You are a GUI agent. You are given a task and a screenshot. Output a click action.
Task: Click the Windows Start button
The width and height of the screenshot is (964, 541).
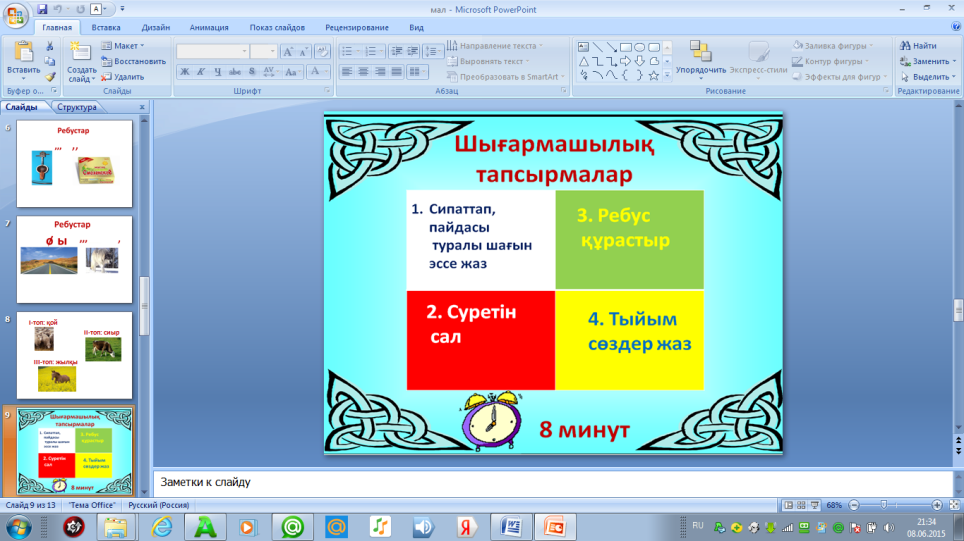18,527
